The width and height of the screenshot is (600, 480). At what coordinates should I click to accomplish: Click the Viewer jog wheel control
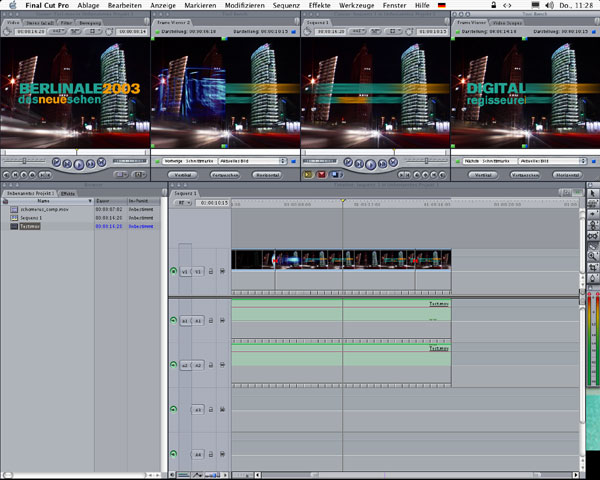coord(129,161)
